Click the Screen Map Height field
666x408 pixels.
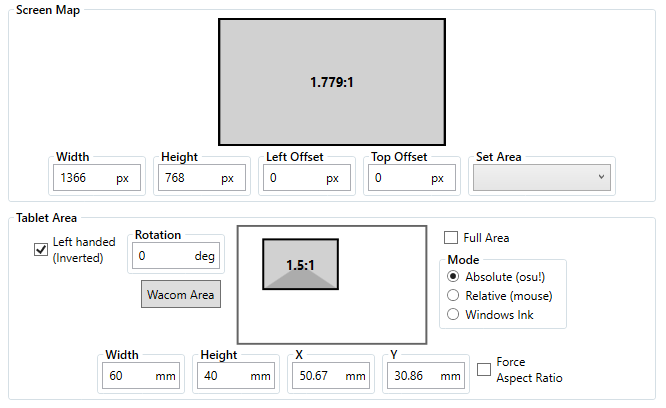[x=202, y=177]
